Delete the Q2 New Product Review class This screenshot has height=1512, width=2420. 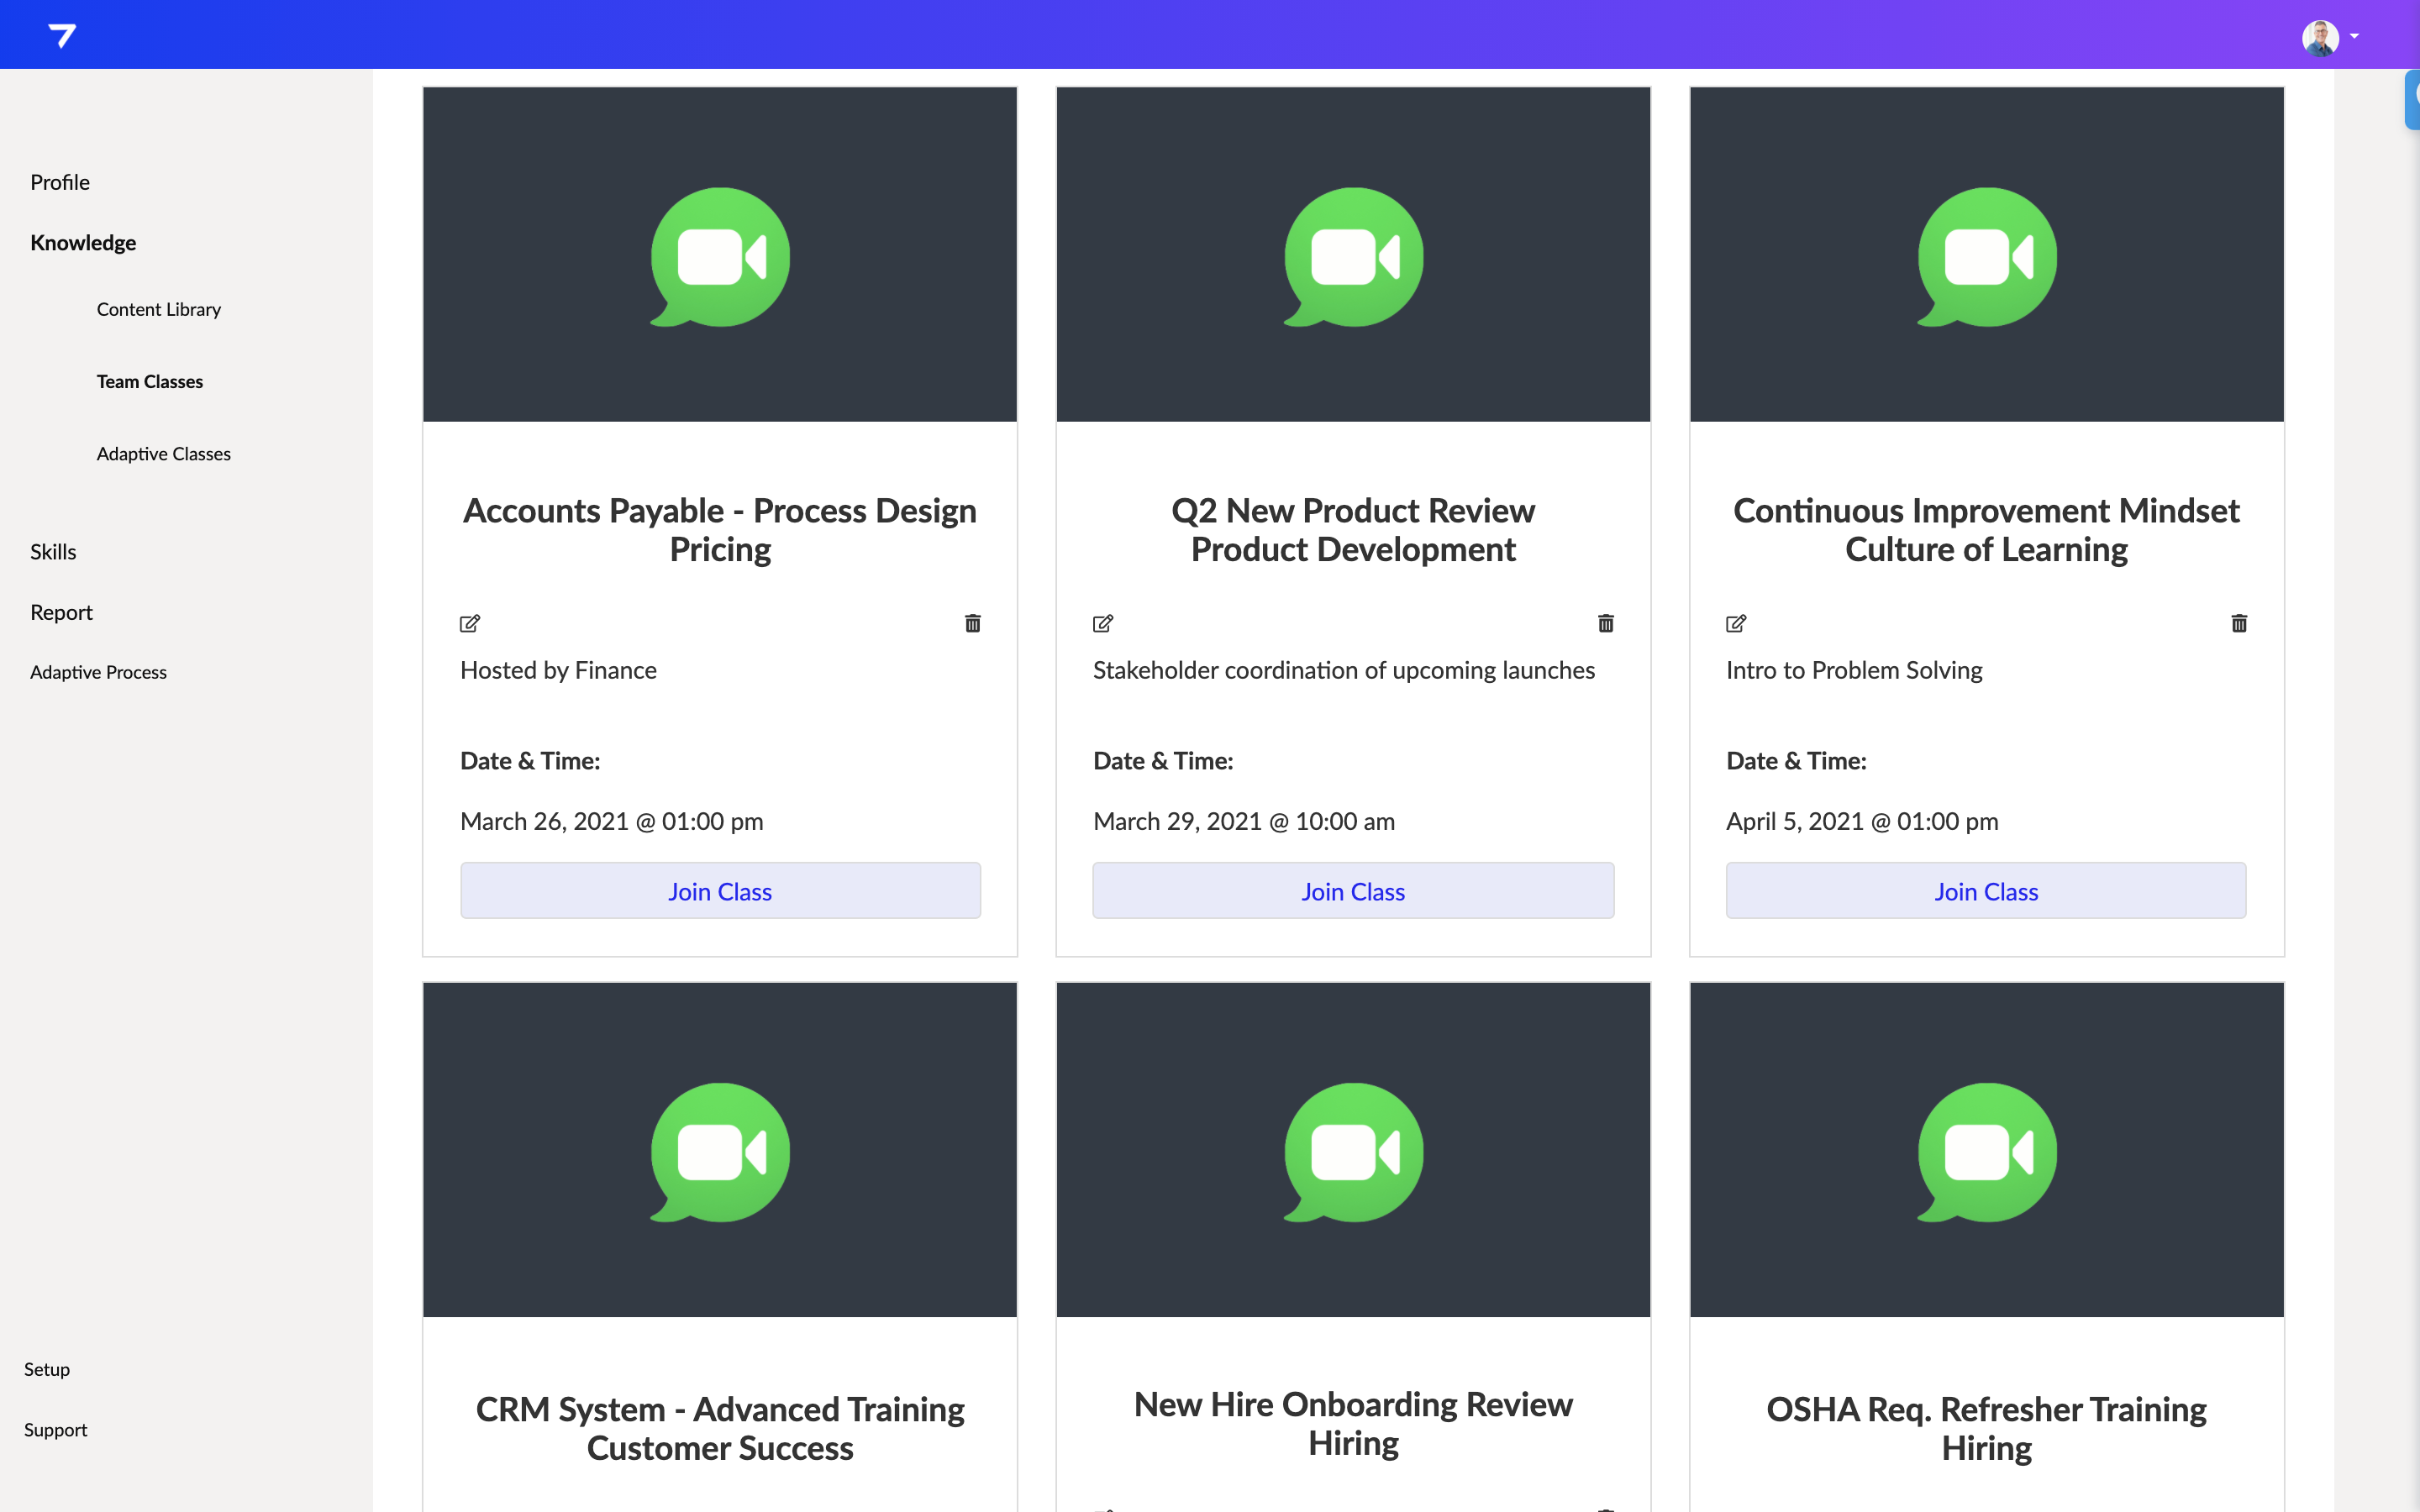pyautogui.click(x=1605, y=624)
